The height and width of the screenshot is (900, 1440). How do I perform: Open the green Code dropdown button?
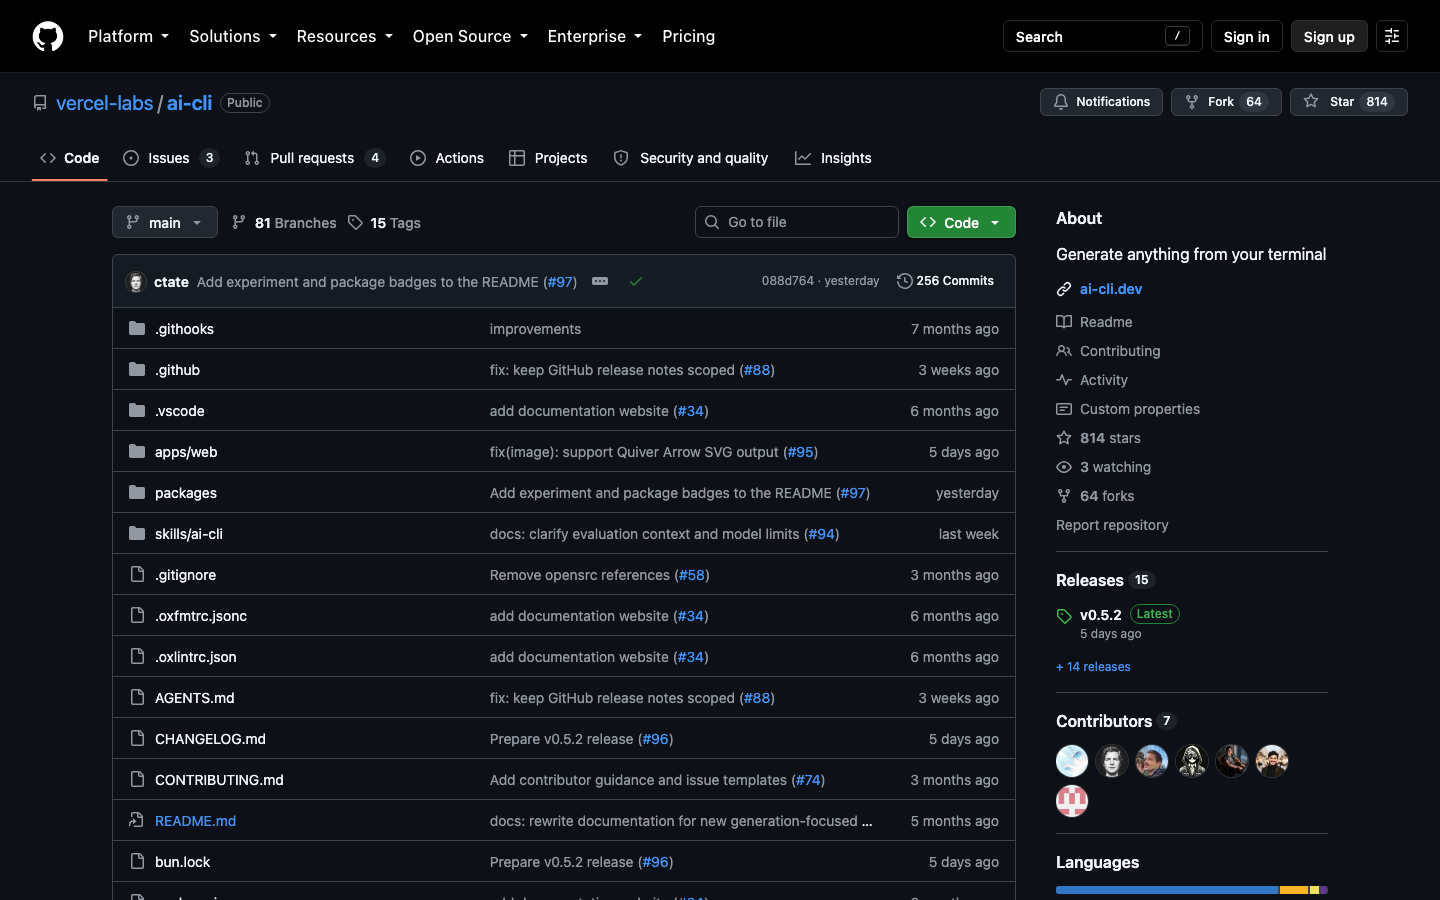point(961,222)
